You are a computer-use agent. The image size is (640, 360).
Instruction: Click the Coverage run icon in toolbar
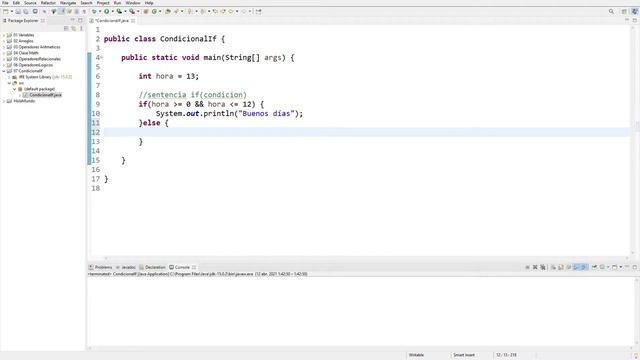(119, 11)
